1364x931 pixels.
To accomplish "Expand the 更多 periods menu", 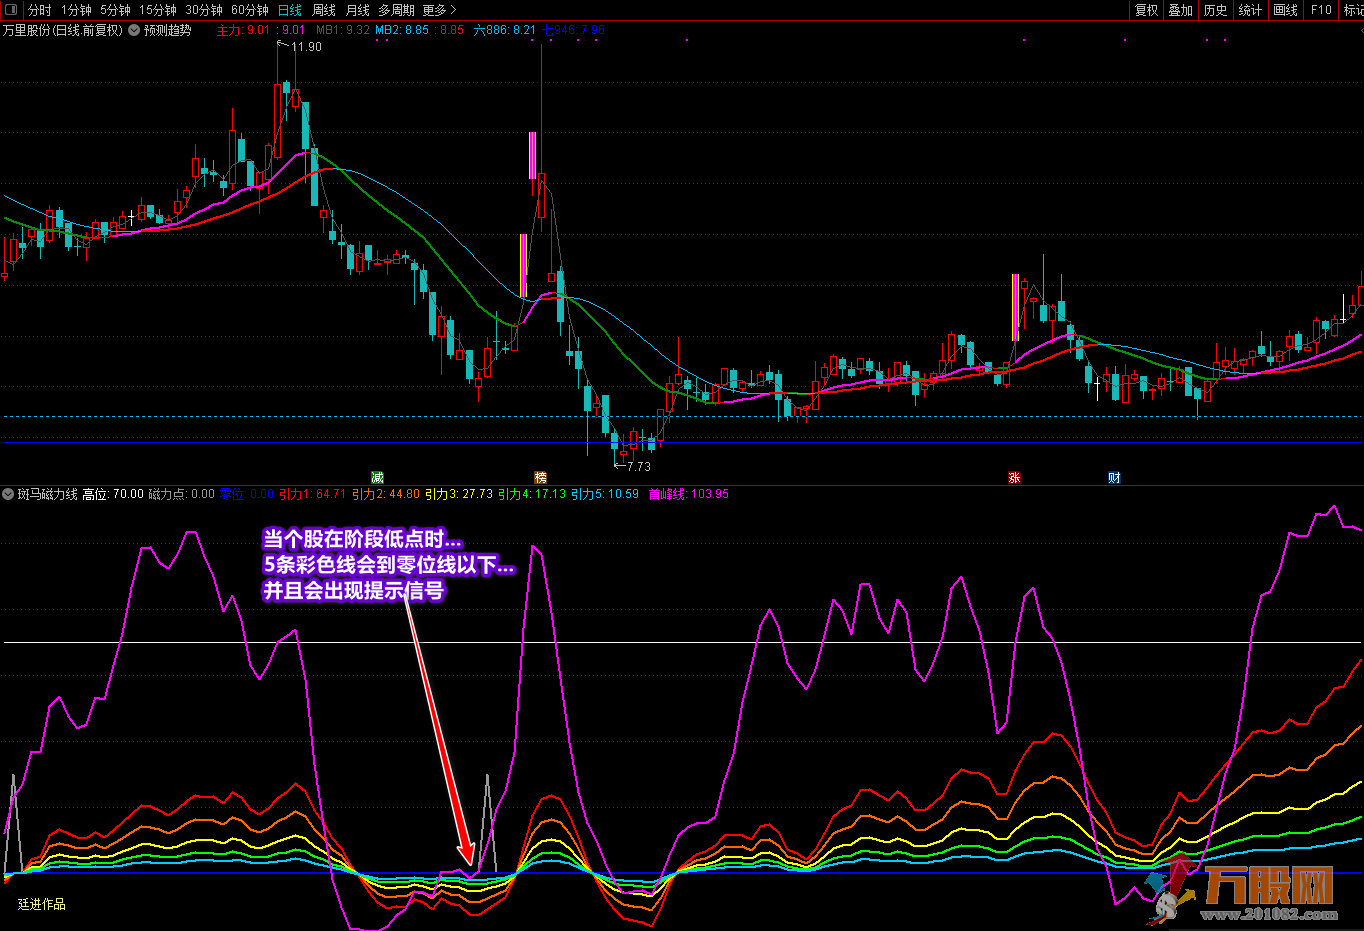I will [439, 10].
